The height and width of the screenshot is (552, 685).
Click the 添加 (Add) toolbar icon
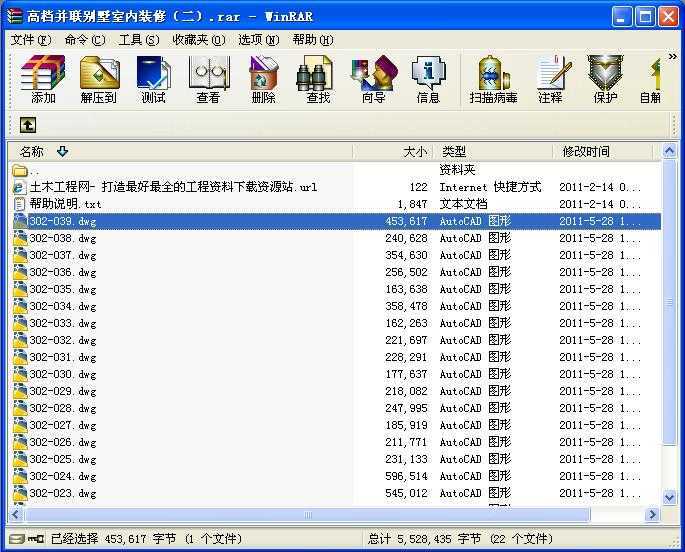point(43,79)
